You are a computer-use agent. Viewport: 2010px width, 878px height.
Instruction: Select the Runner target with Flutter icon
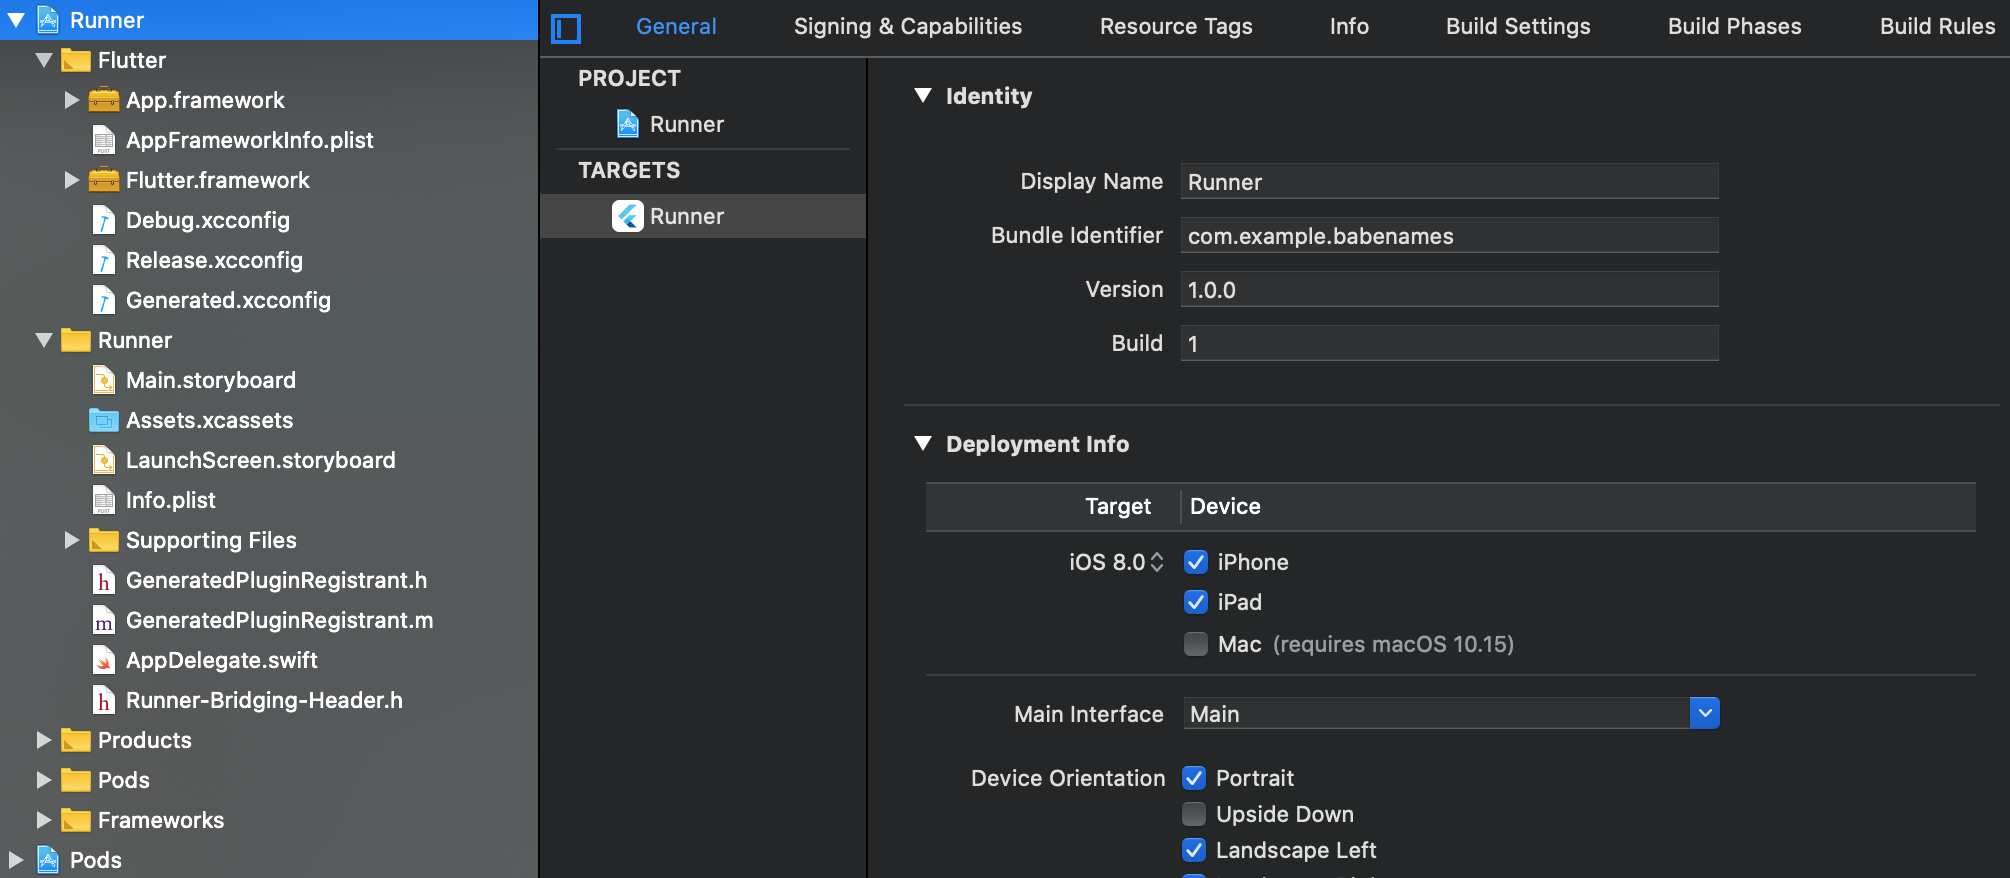702,216
